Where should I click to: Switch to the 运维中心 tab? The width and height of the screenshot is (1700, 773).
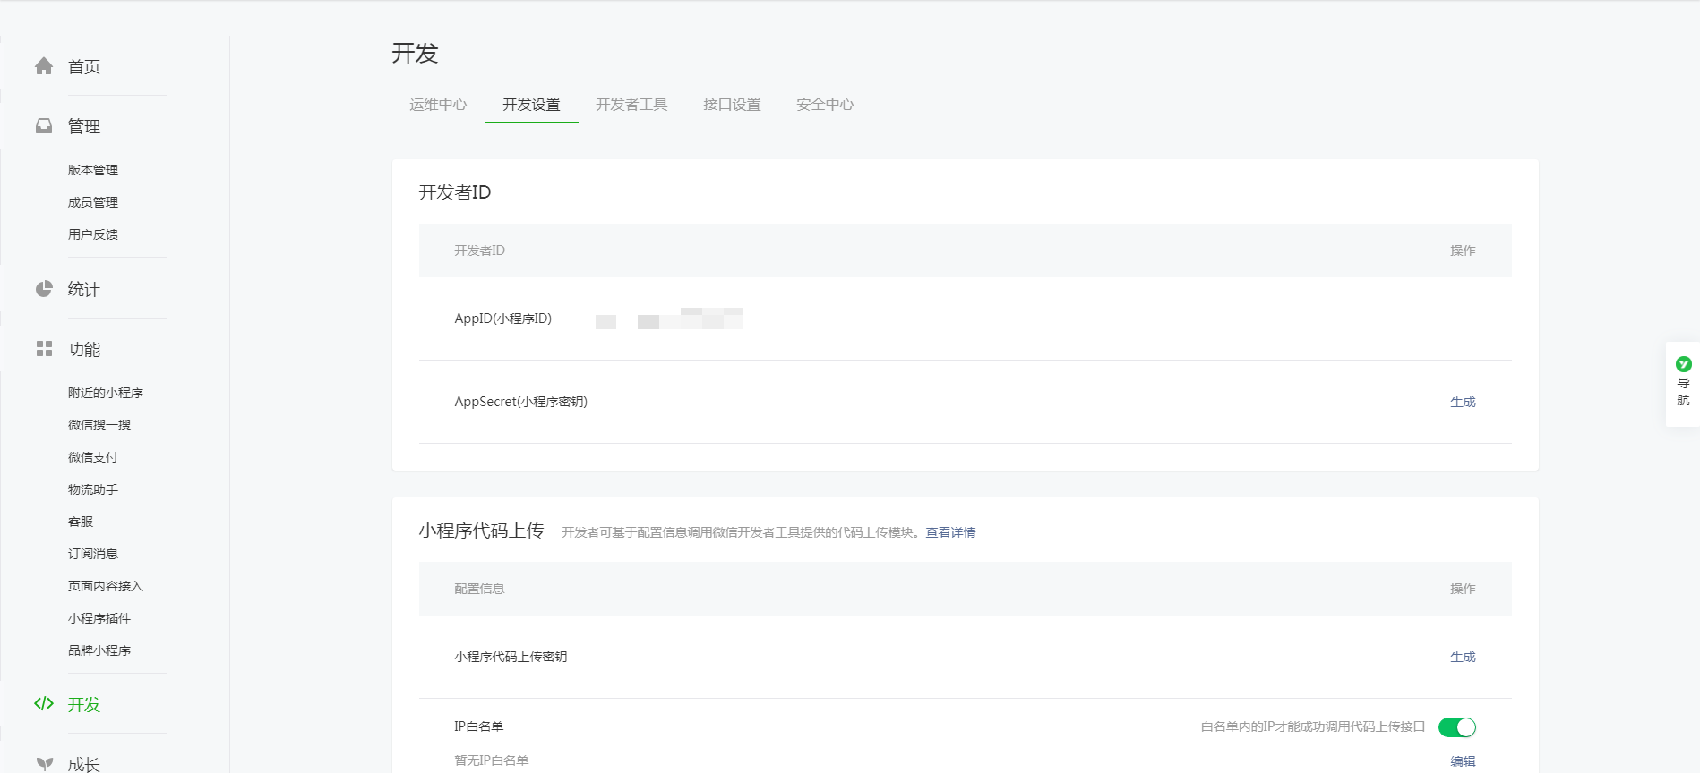point(438,104)
